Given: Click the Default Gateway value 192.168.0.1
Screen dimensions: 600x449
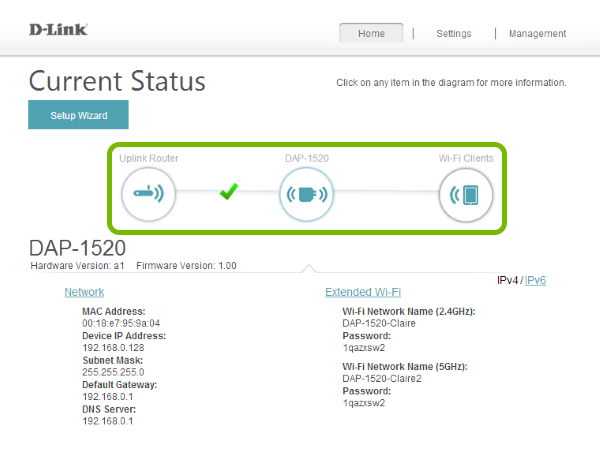Looking at the screenshot, I should tap(108, 397).
